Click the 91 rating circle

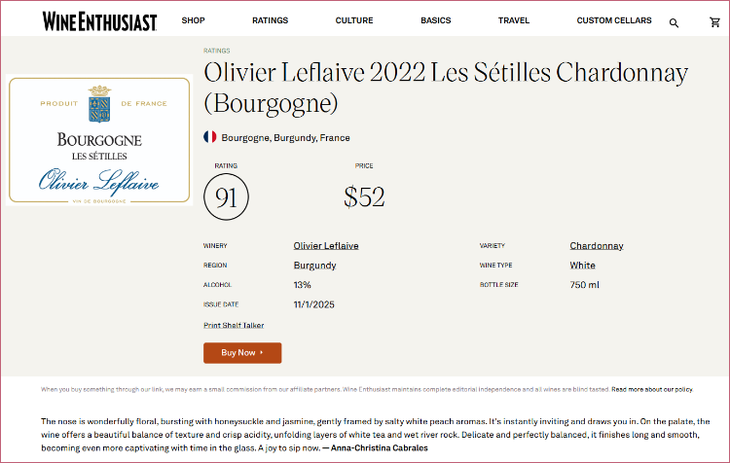pyautogui.click(x=226, y=197)
